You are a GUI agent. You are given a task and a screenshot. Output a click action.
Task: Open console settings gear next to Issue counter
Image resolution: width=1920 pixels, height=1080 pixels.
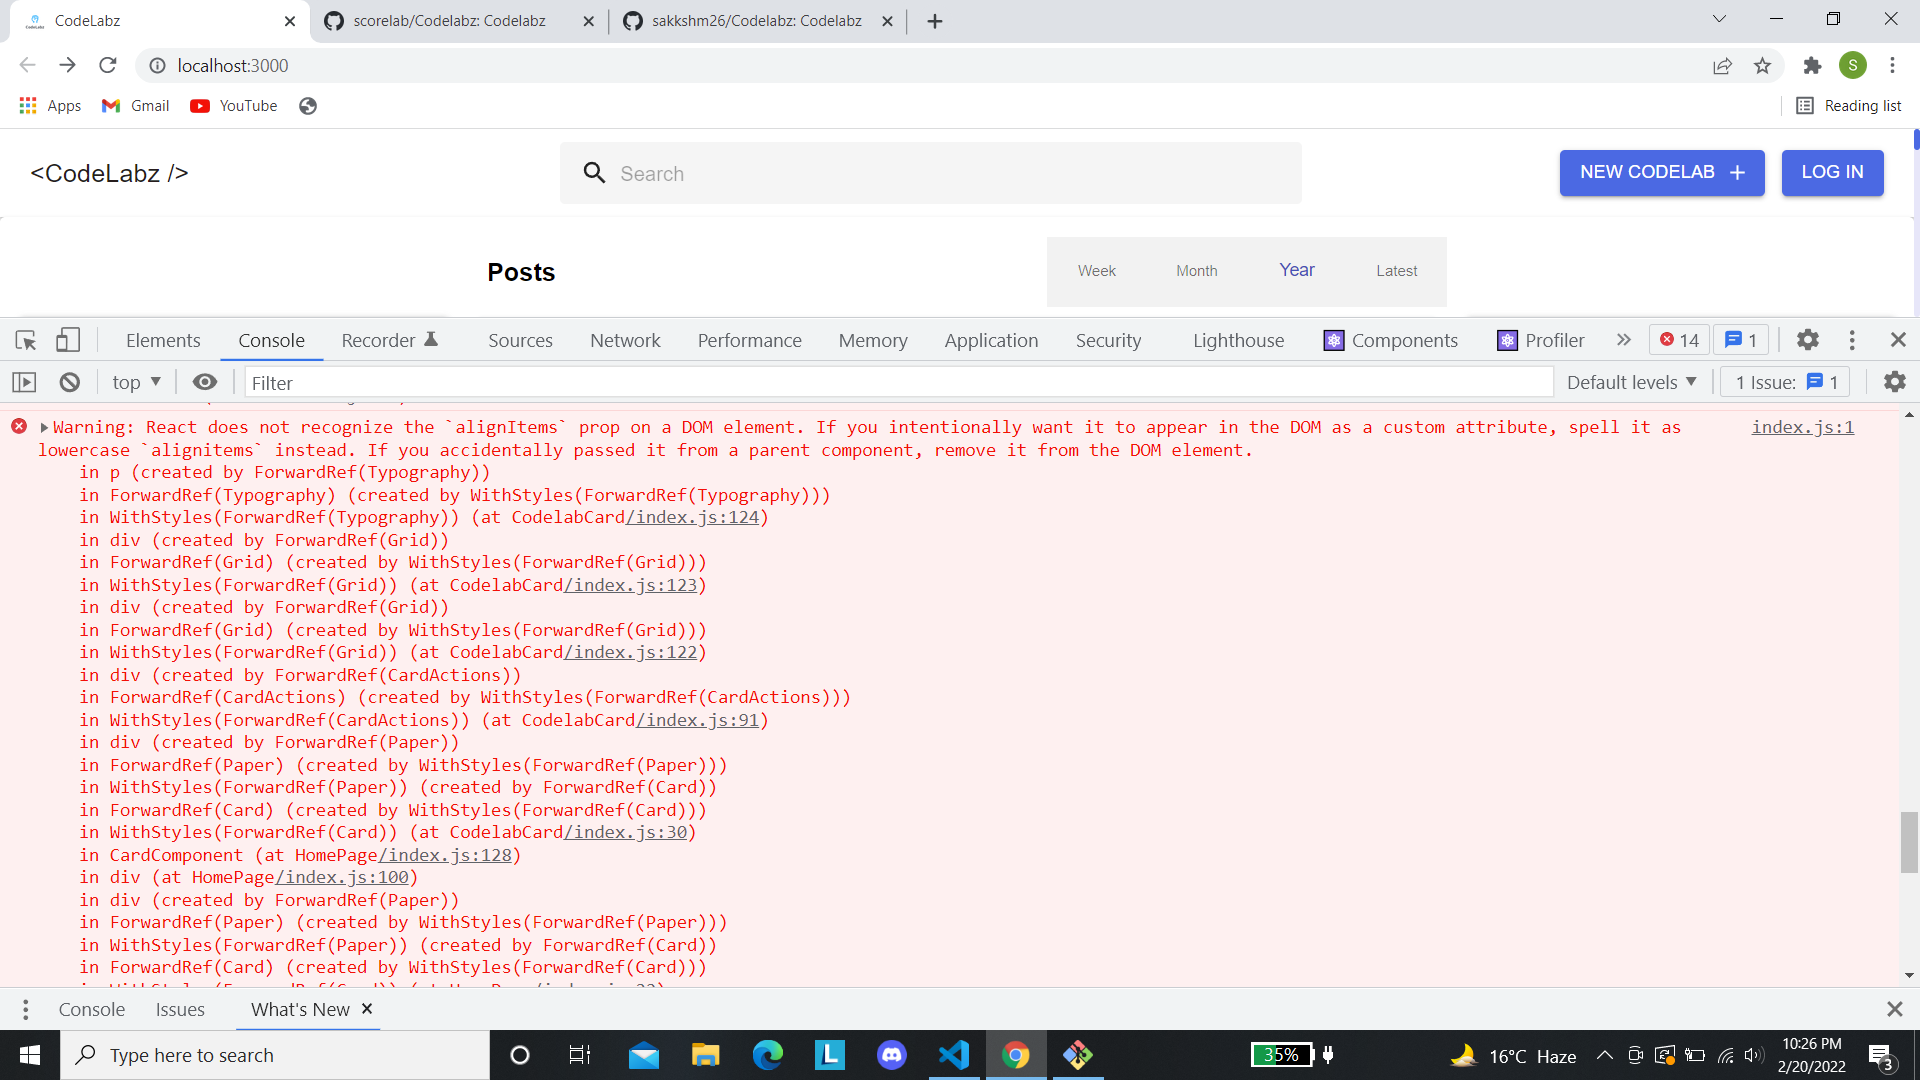pos(1895,382)
